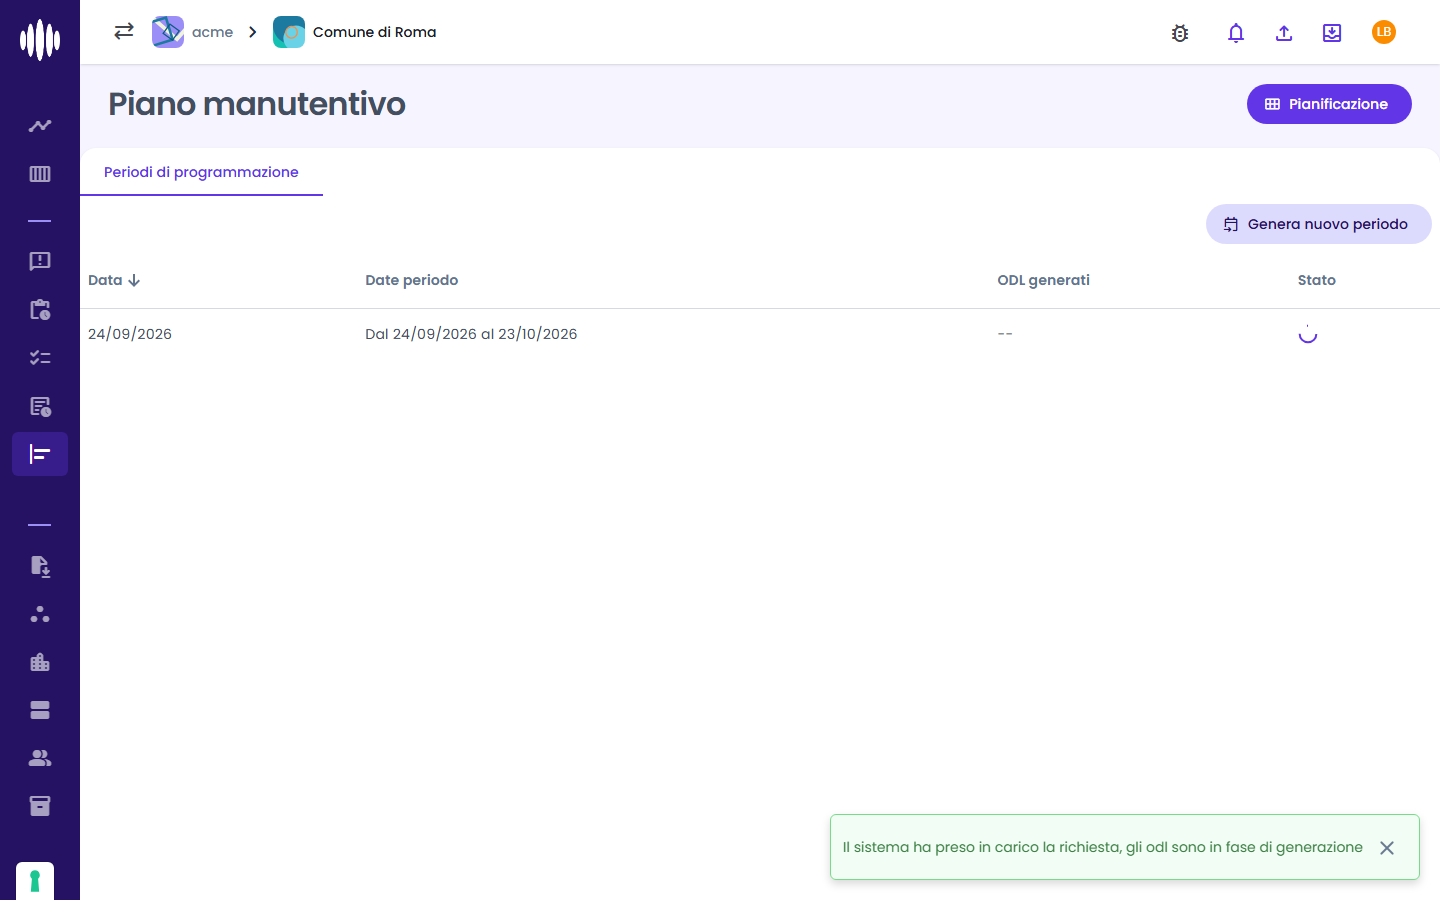Open the buildings sidebar icon
1440x900 pixels.
40,662
